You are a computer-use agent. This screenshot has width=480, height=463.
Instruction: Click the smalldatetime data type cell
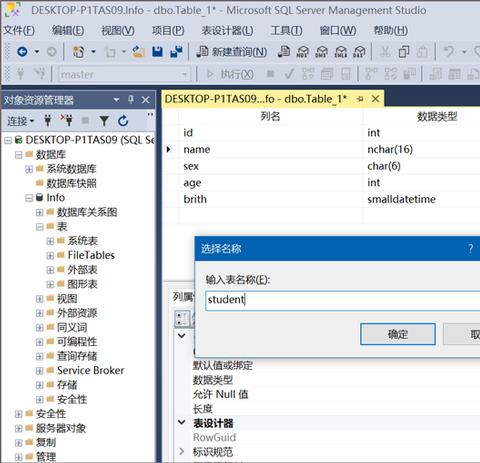422,199
